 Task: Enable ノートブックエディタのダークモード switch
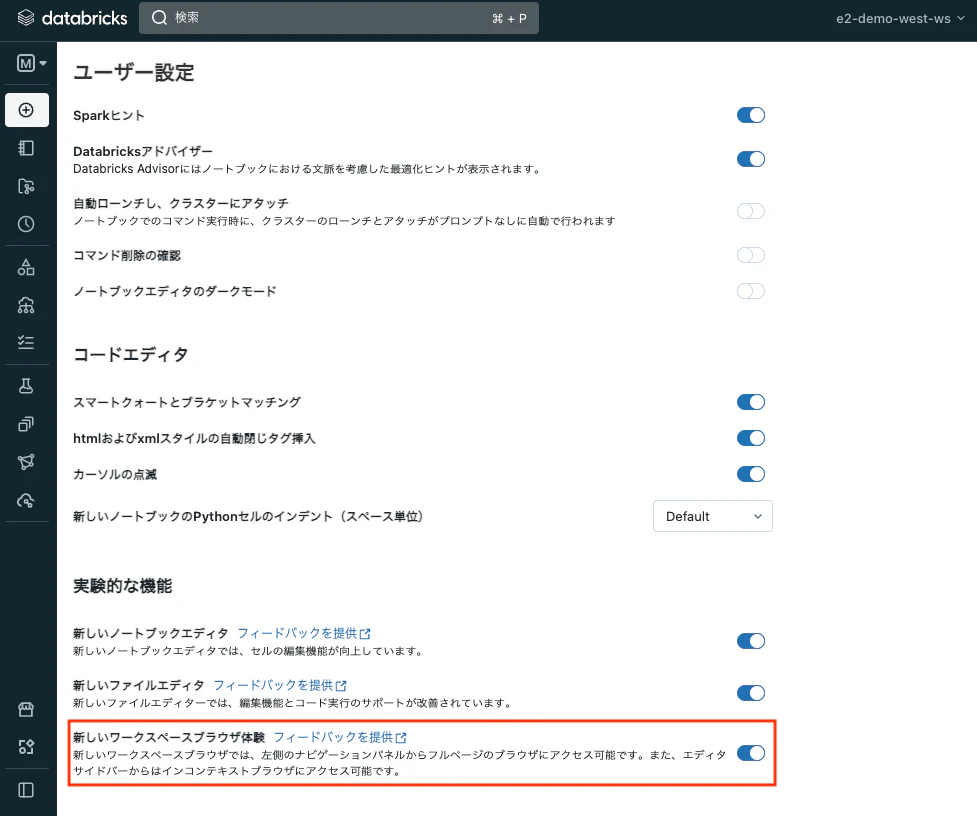coord(751,292)
